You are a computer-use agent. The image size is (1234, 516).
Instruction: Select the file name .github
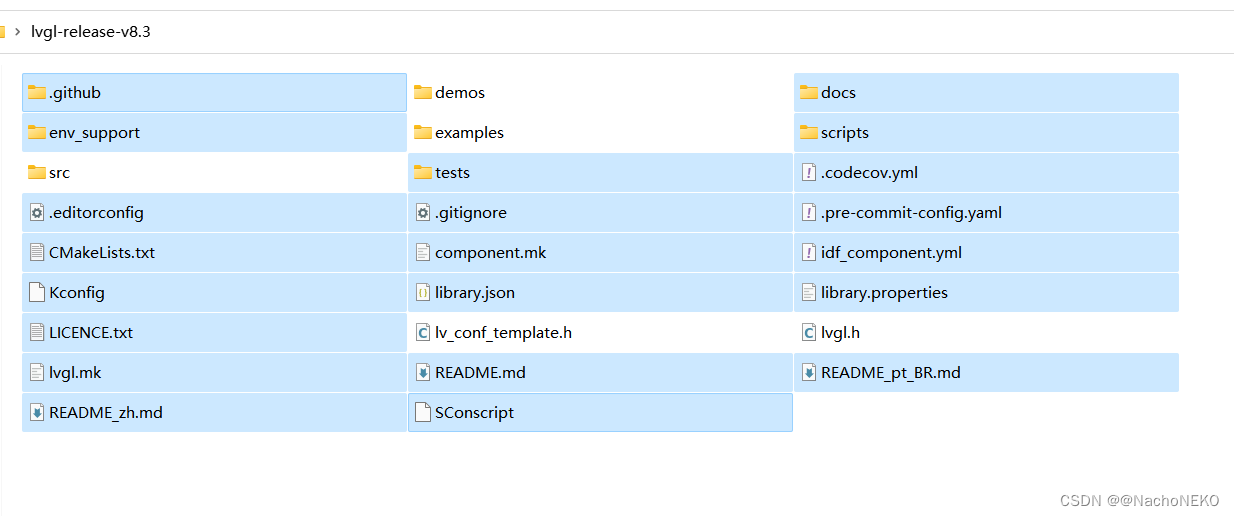pos(75,92)
